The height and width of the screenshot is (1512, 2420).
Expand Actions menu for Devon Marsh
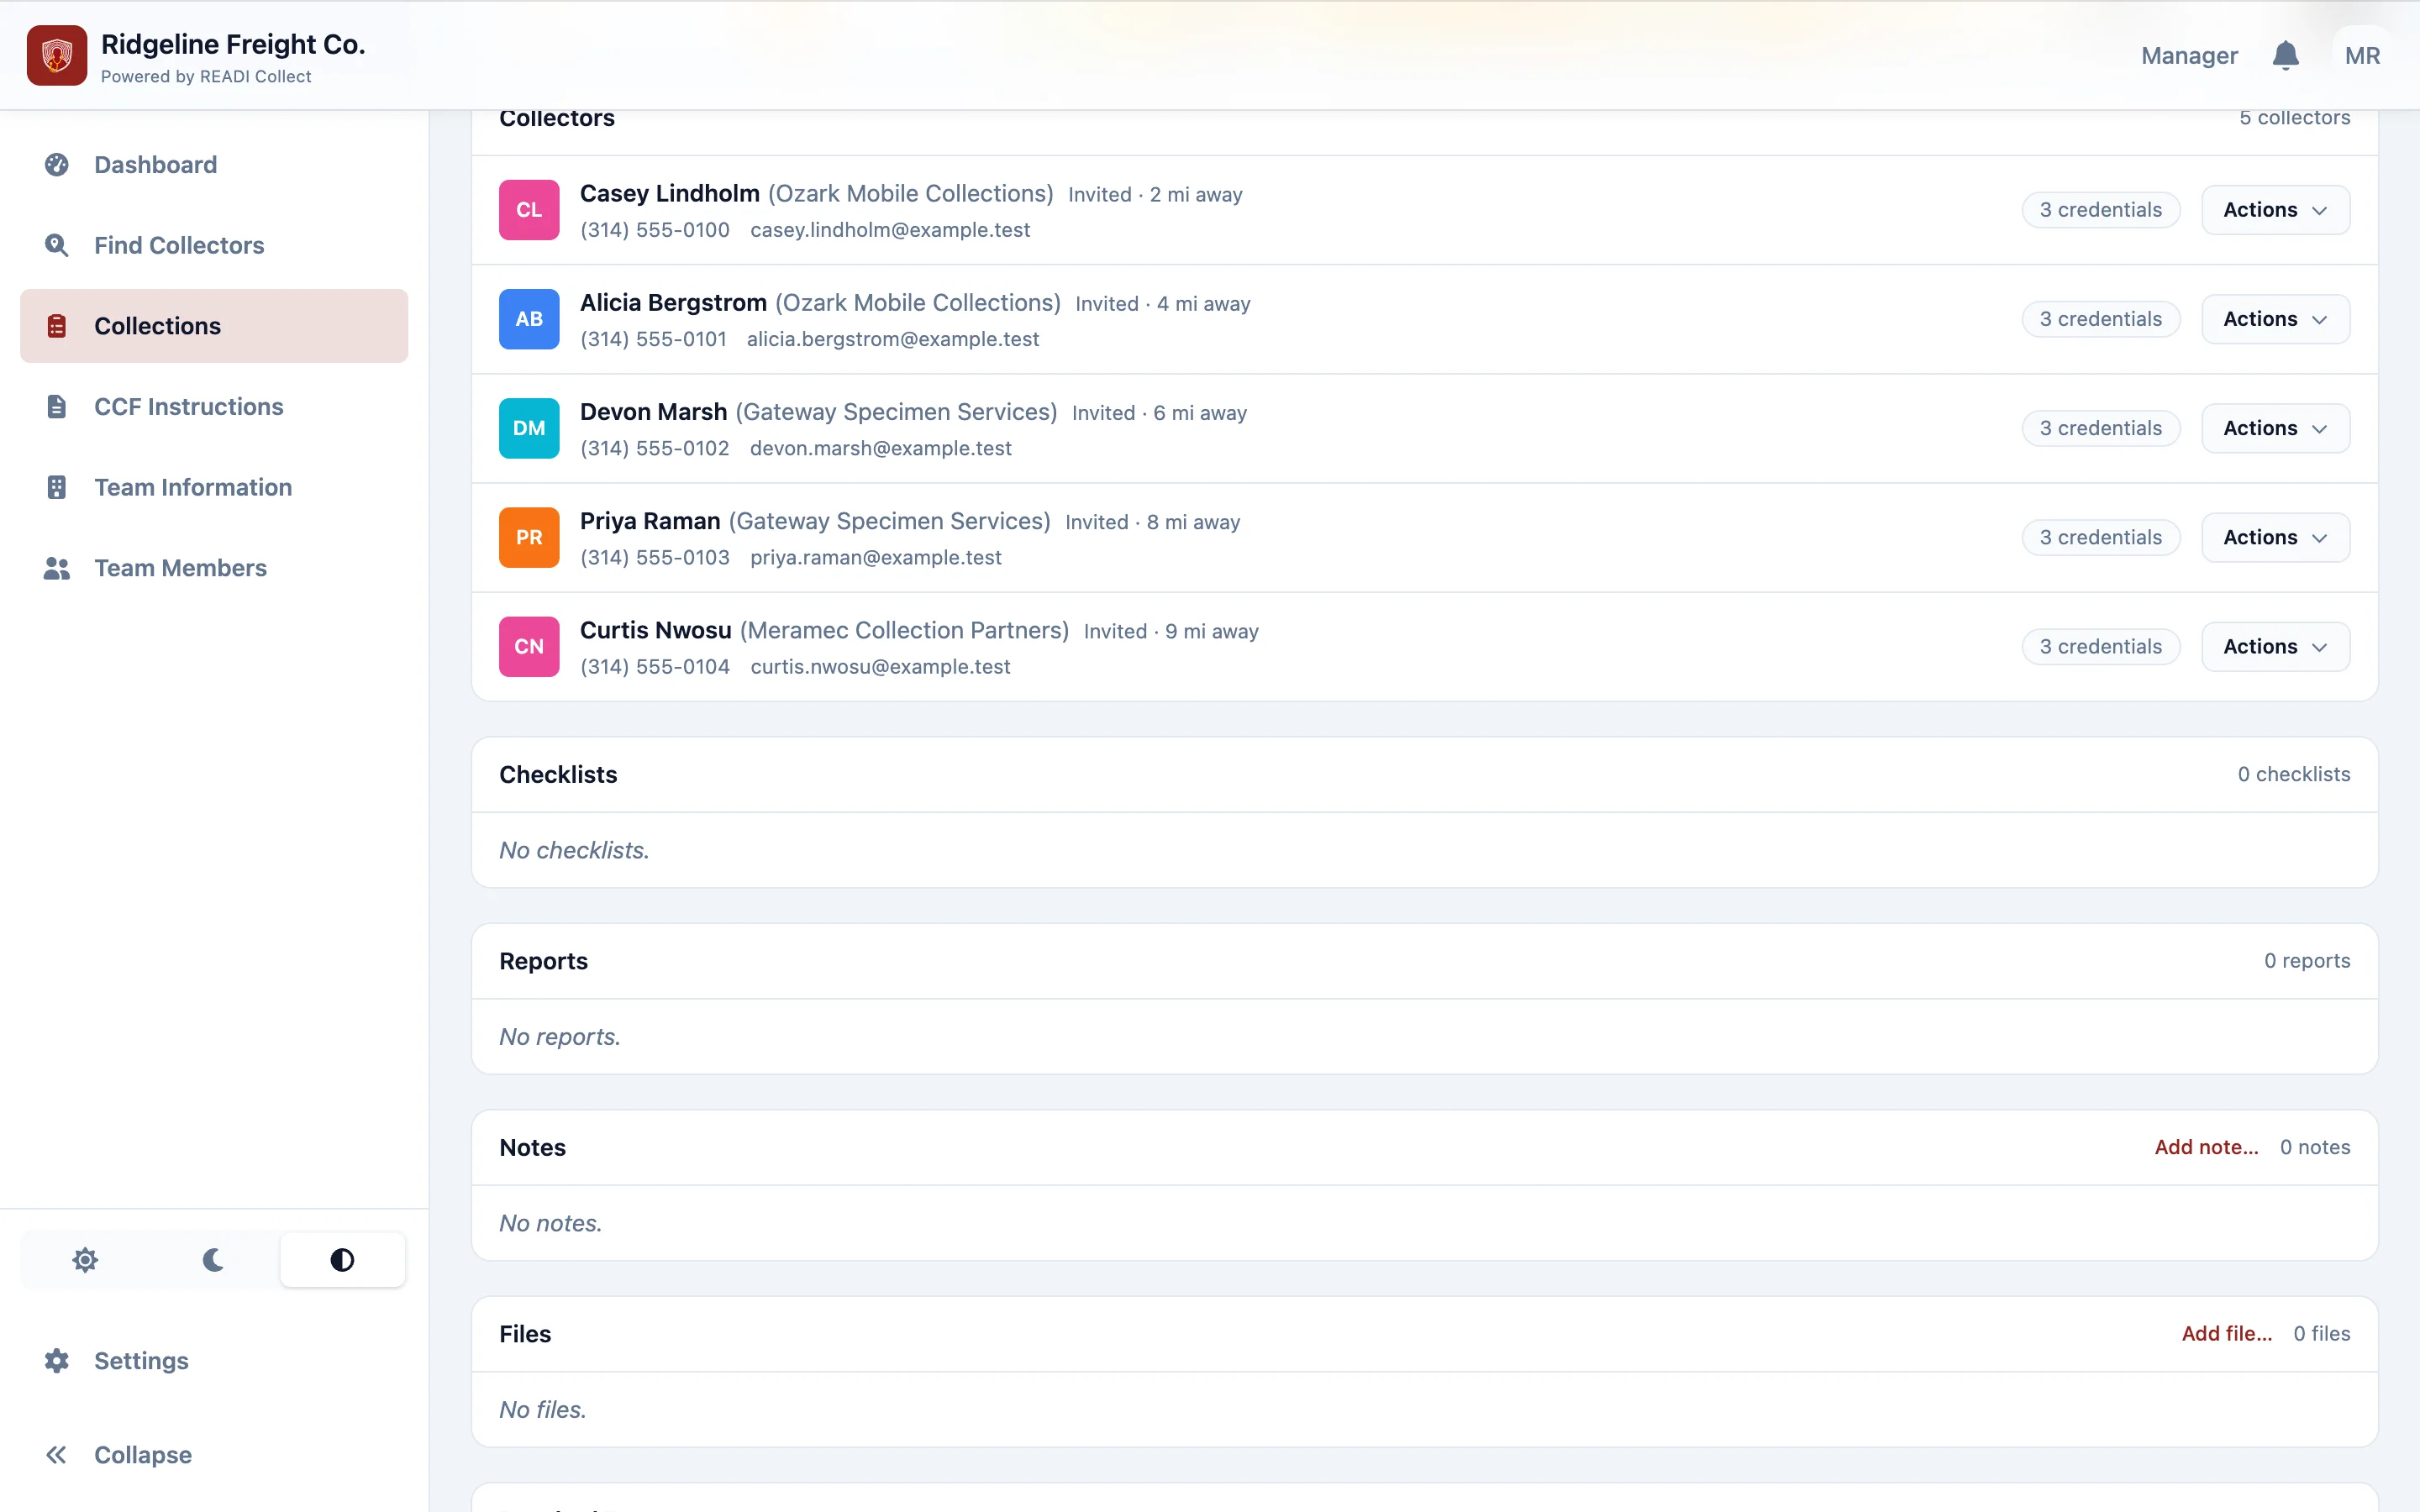2275,428
